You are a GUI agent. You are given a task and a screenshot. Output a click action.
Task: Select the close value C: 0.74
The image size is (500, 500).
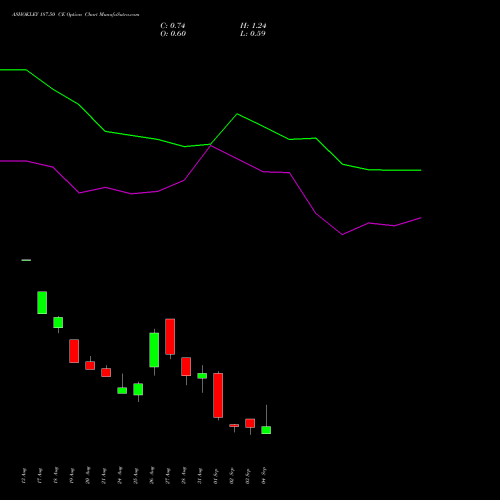tap(173, 26)
